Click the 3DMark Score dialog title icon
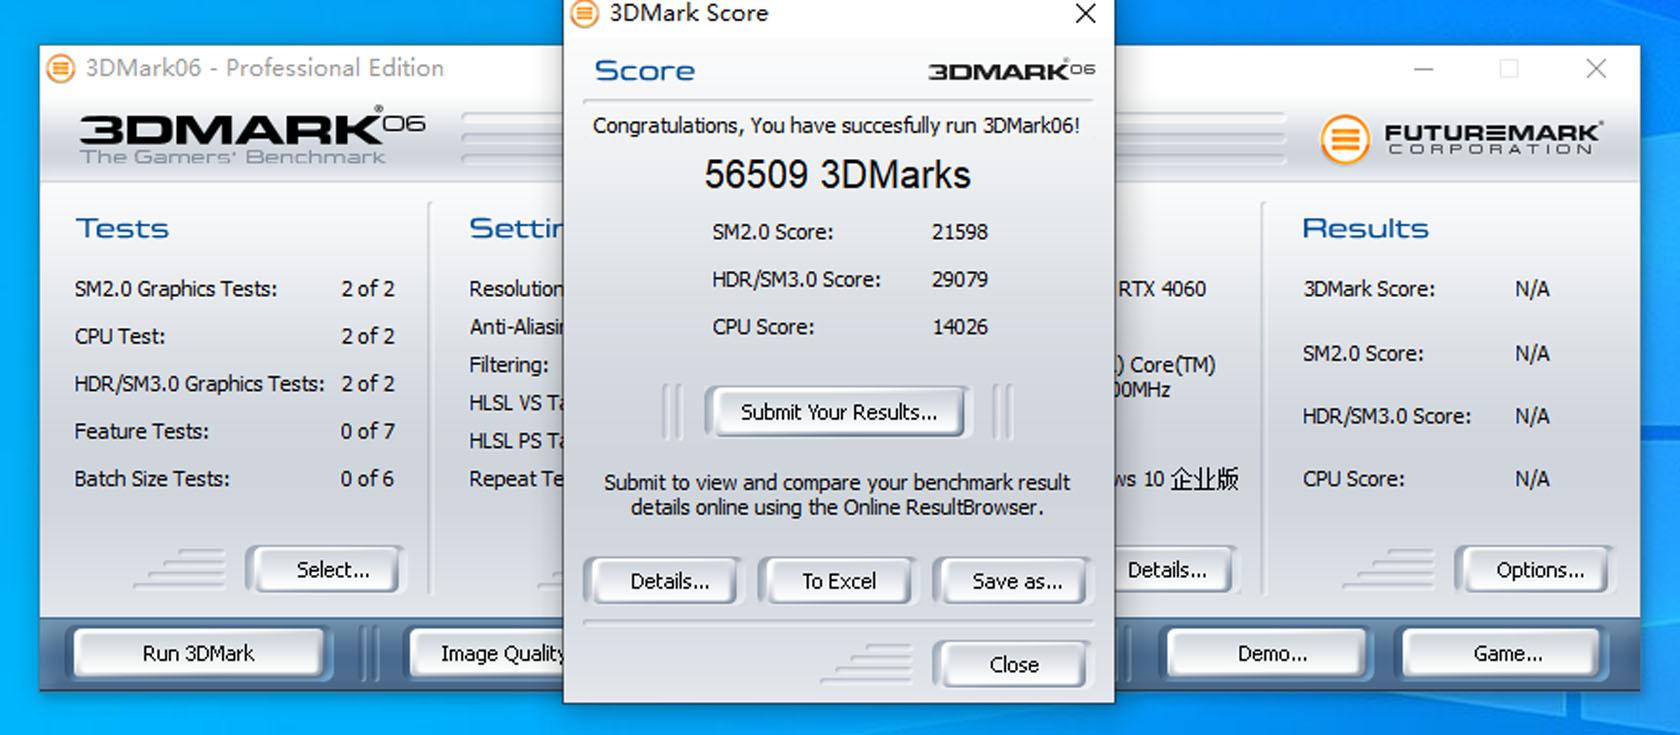Viewport: 1680px width, 735px height. click(x=584, y=13)
